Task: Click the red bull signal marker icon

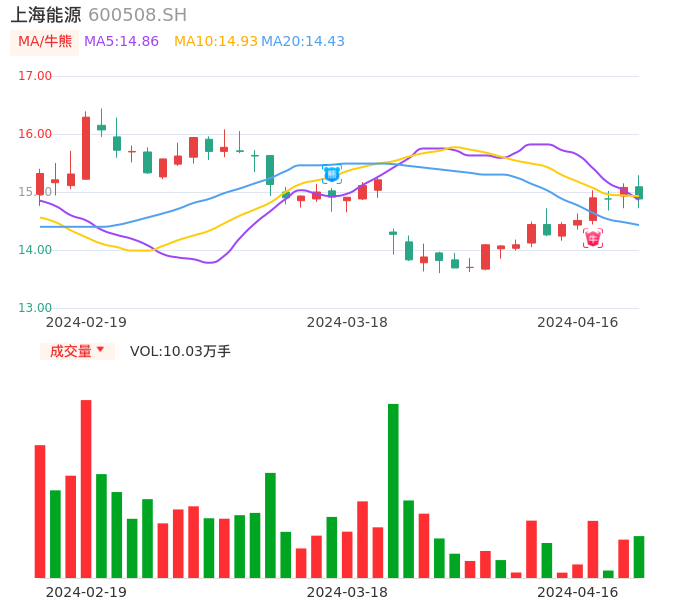Action: pyautogui.click(x=593, y=238)
